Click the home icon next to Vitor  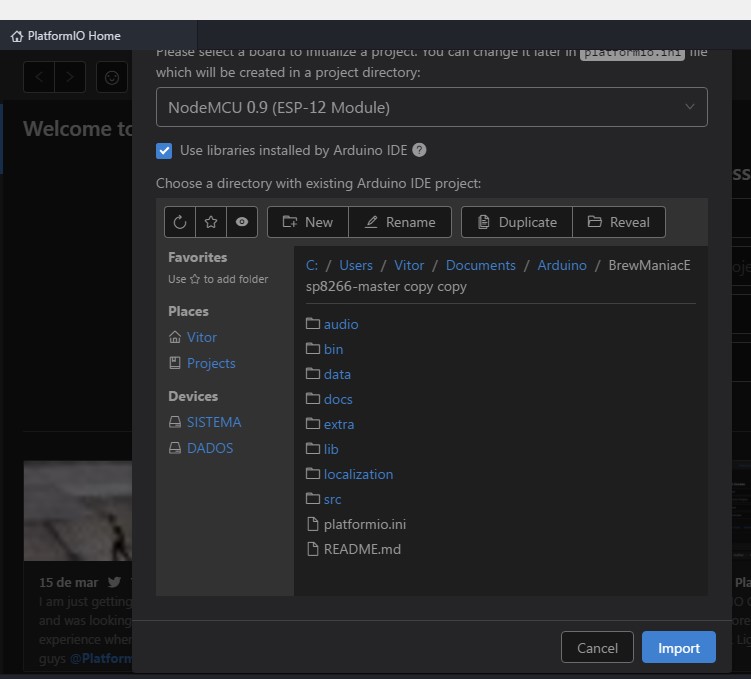coord(175,337)
